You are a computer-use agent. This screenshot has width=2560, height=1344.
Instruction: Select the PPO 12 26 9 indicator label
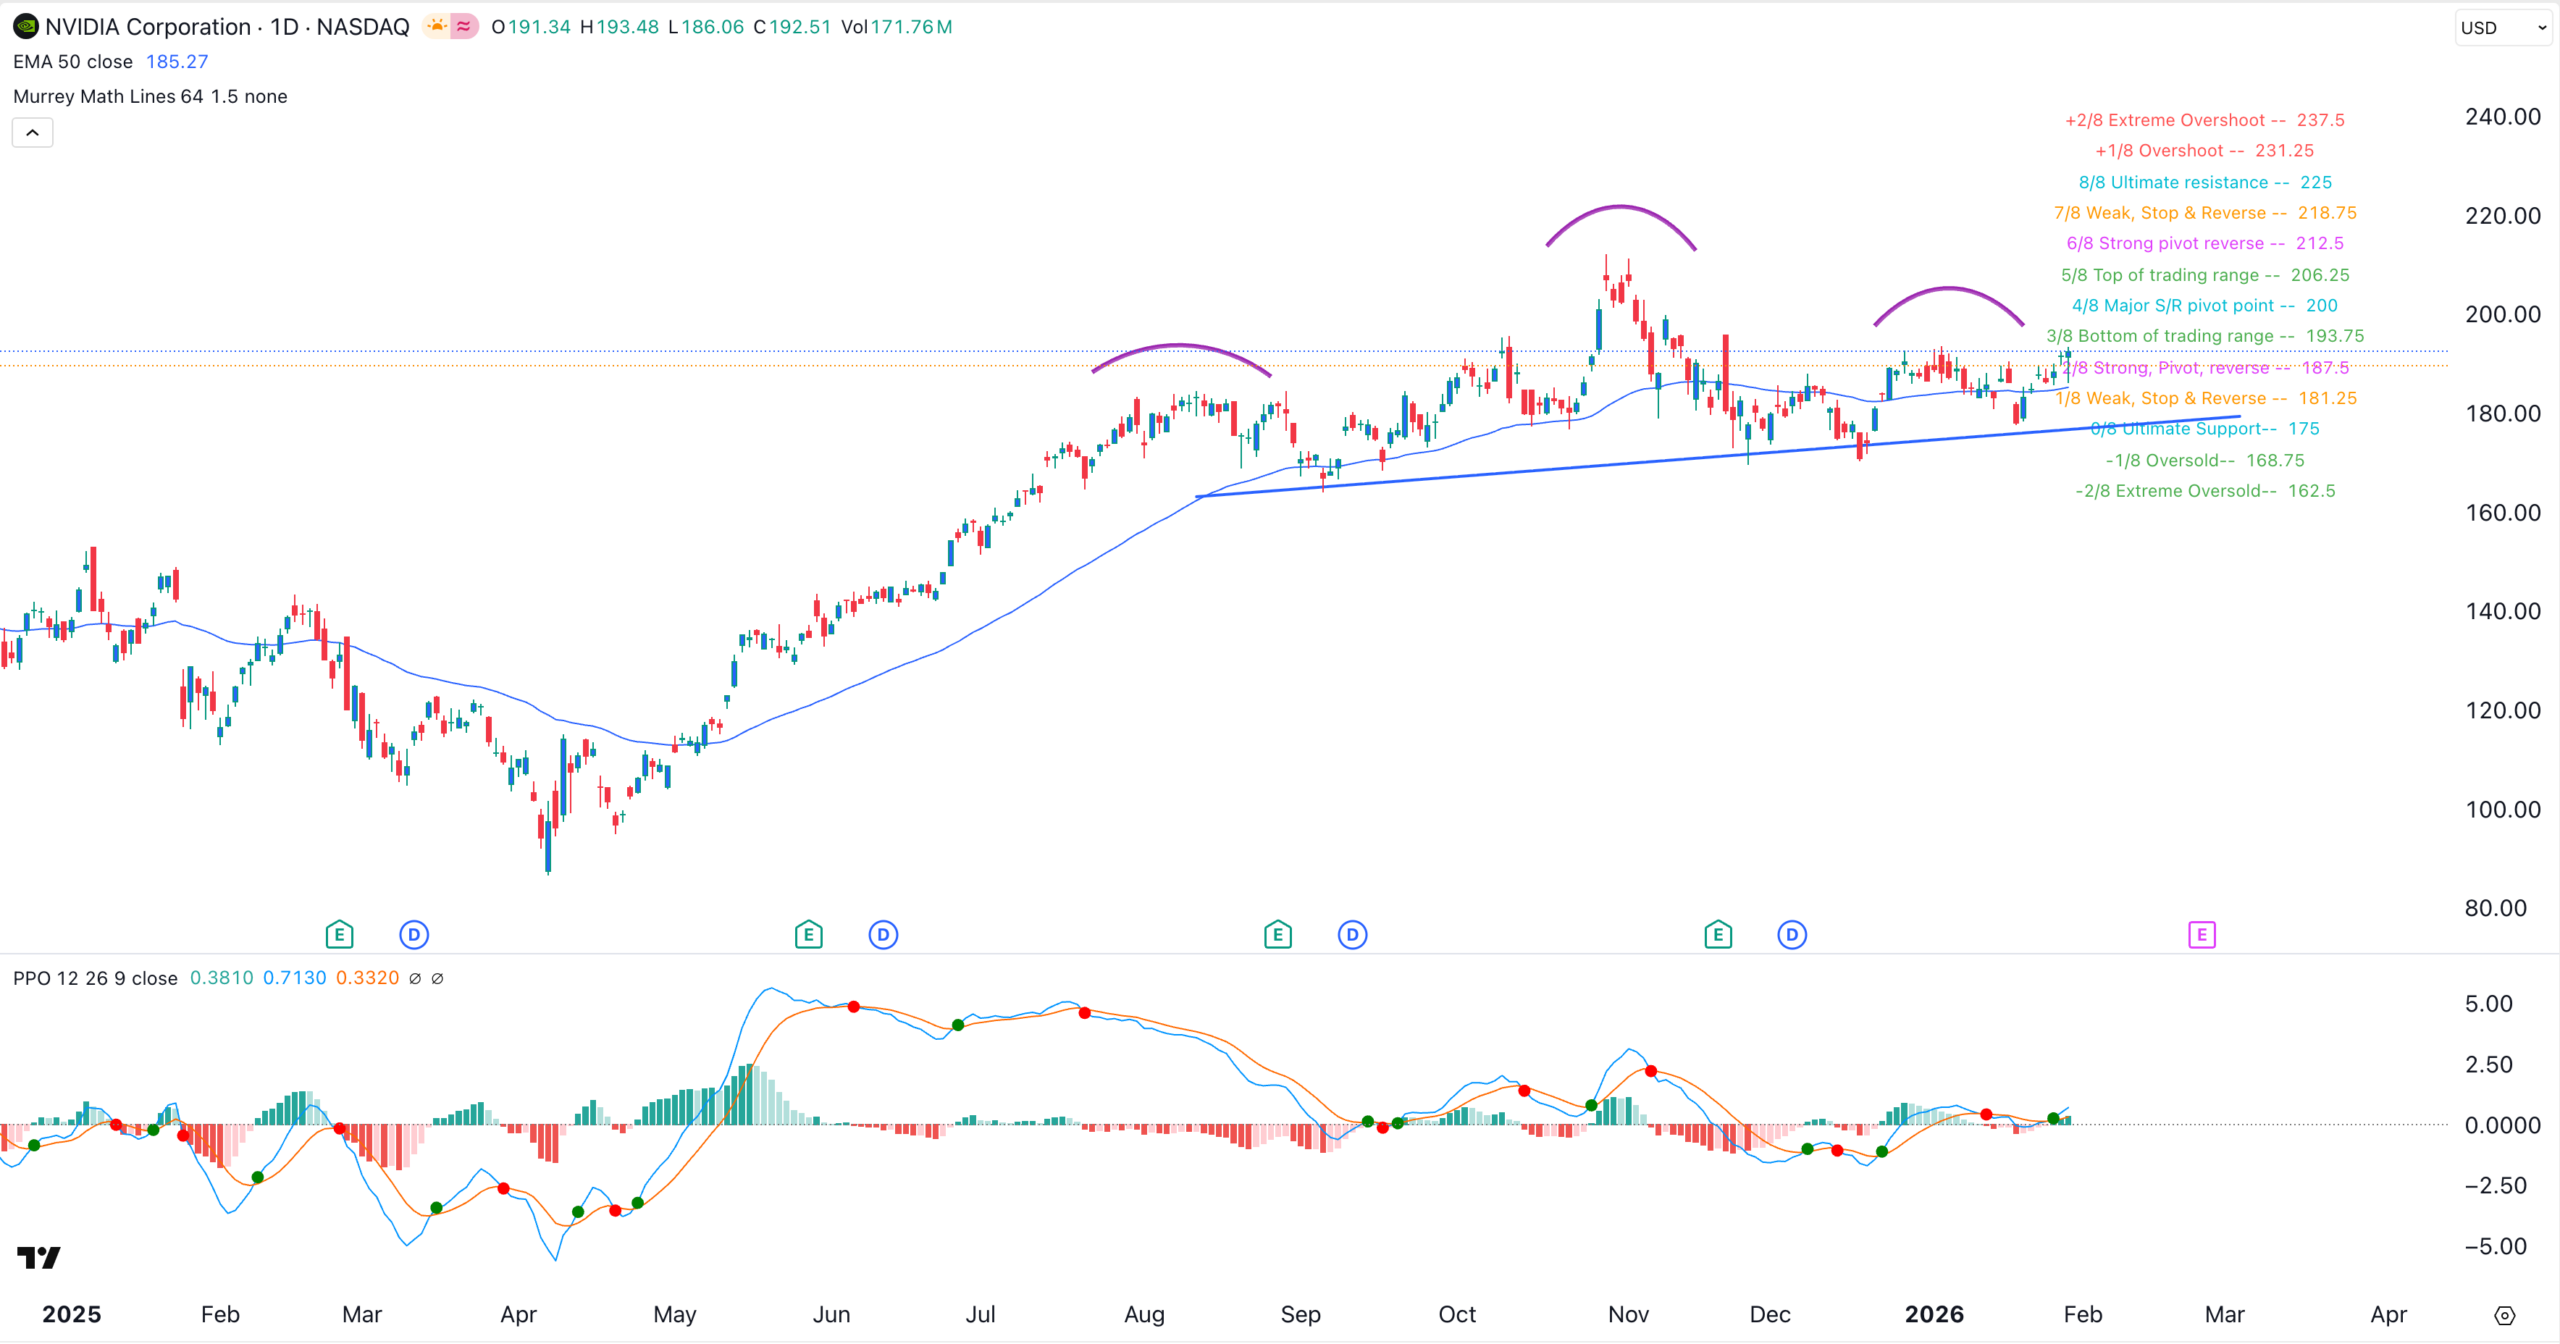tap(95, 978)
